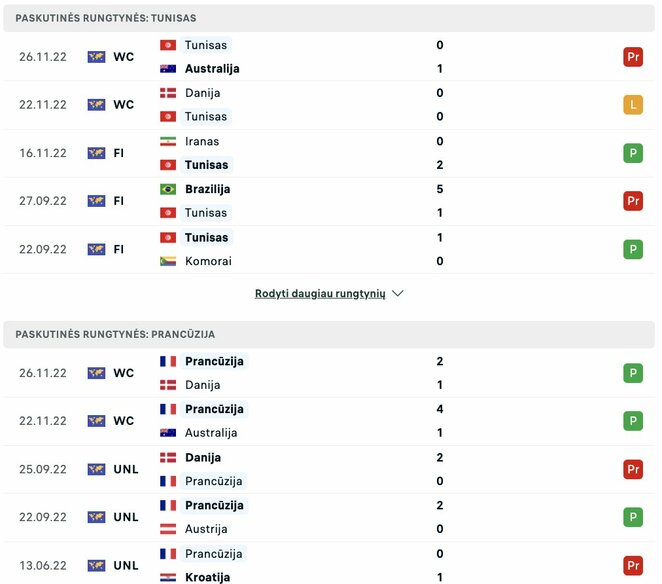Open the Australija team name in Tunisas section
662x584 pixels.
[212, 69]
